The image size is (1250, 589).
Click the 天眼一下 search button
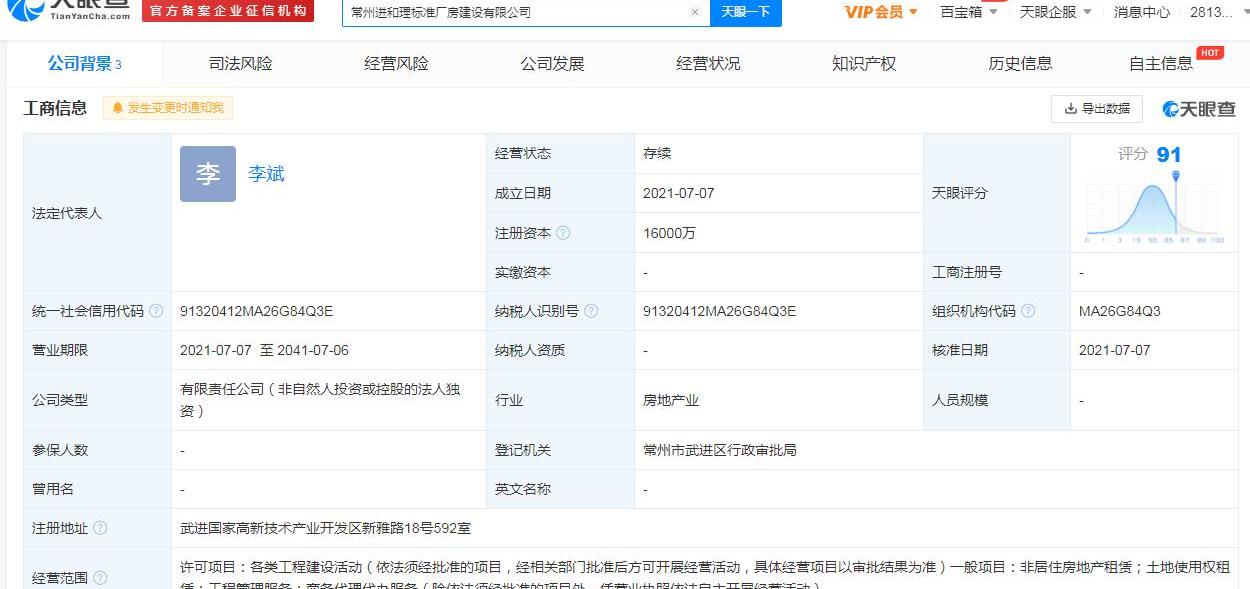(745, 12)
